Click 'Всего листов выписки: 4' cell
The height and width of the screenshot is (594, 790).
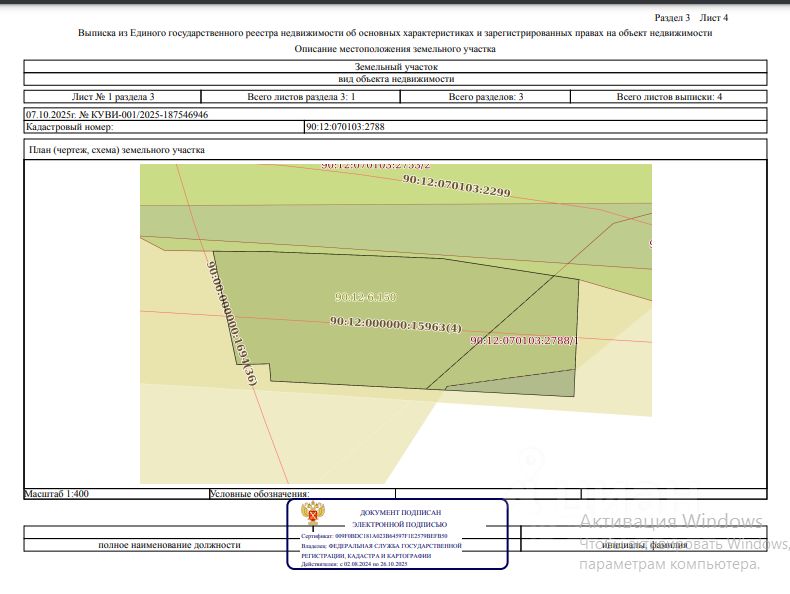pos(669,97)
